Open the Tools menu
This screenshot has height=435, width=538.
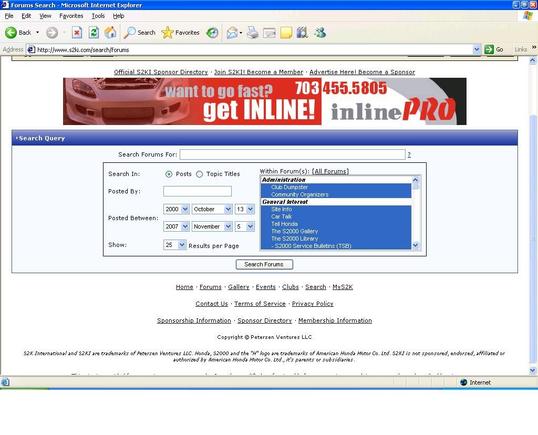click(x=98, y=16)
